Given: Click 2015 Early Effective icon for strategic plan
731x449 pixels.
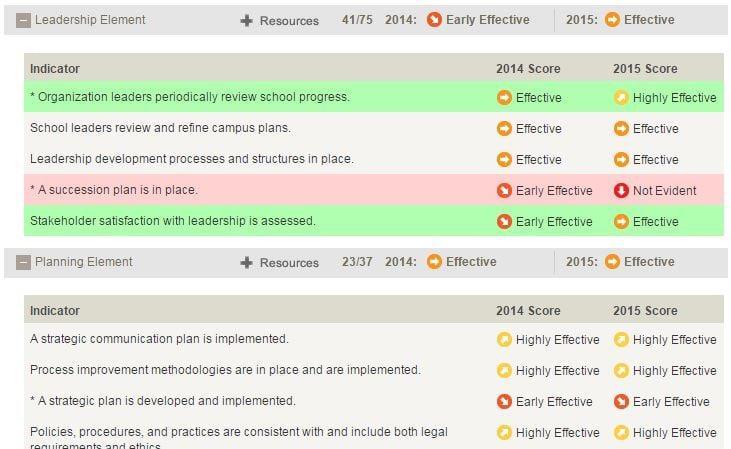Looking at the screenshot, I should tap(621, 402).
